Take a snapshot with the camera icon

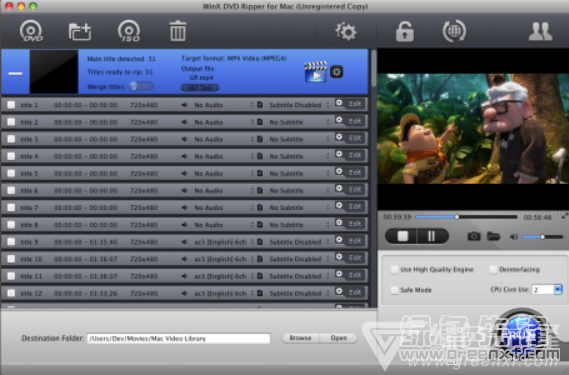point(474,237)
